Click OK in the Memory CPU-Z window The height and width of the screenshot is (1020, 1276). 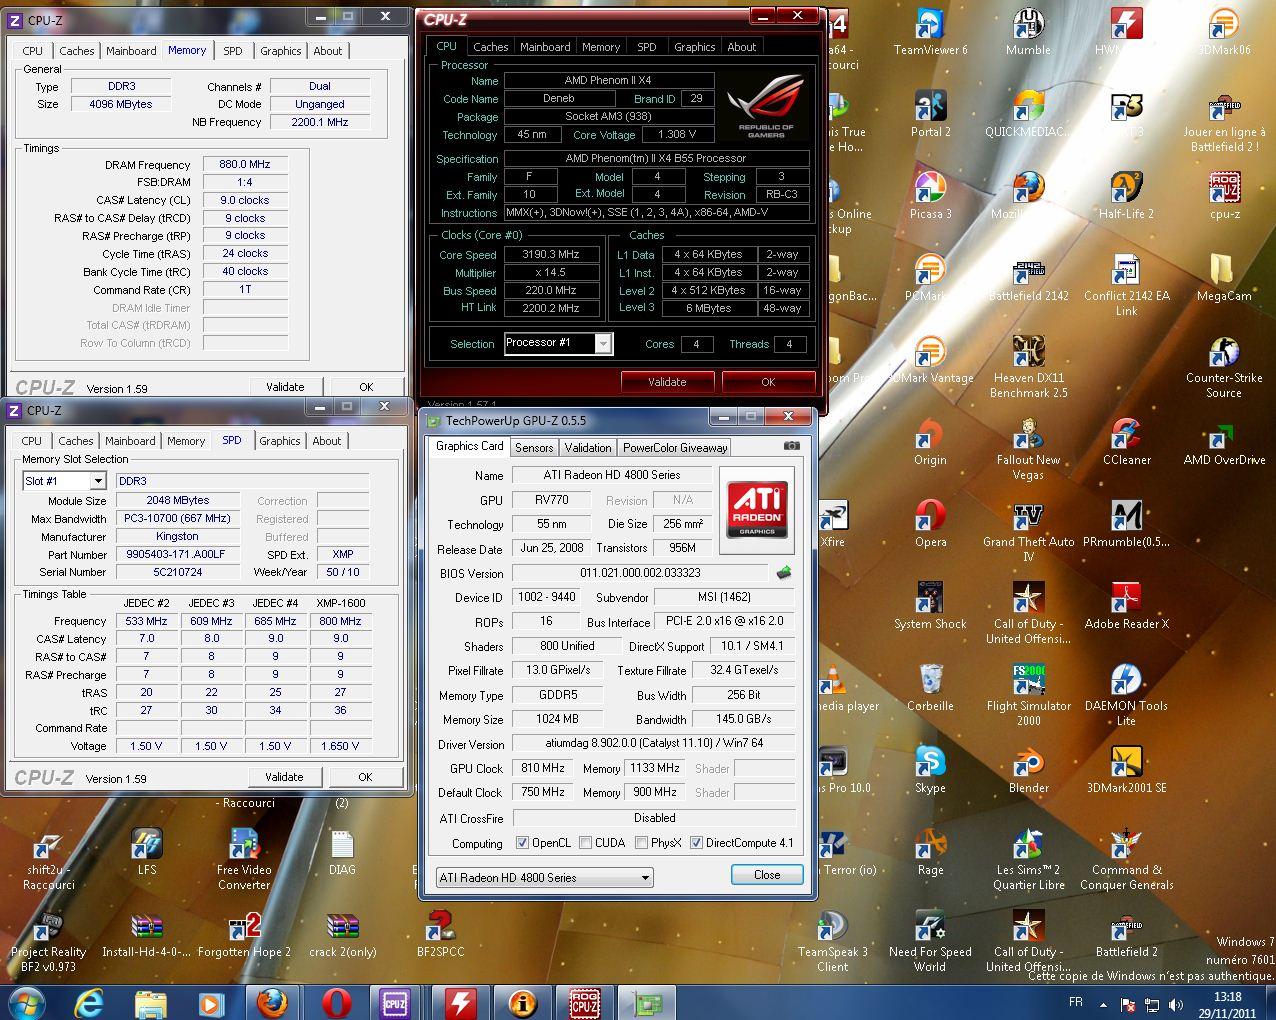point(366,387)
